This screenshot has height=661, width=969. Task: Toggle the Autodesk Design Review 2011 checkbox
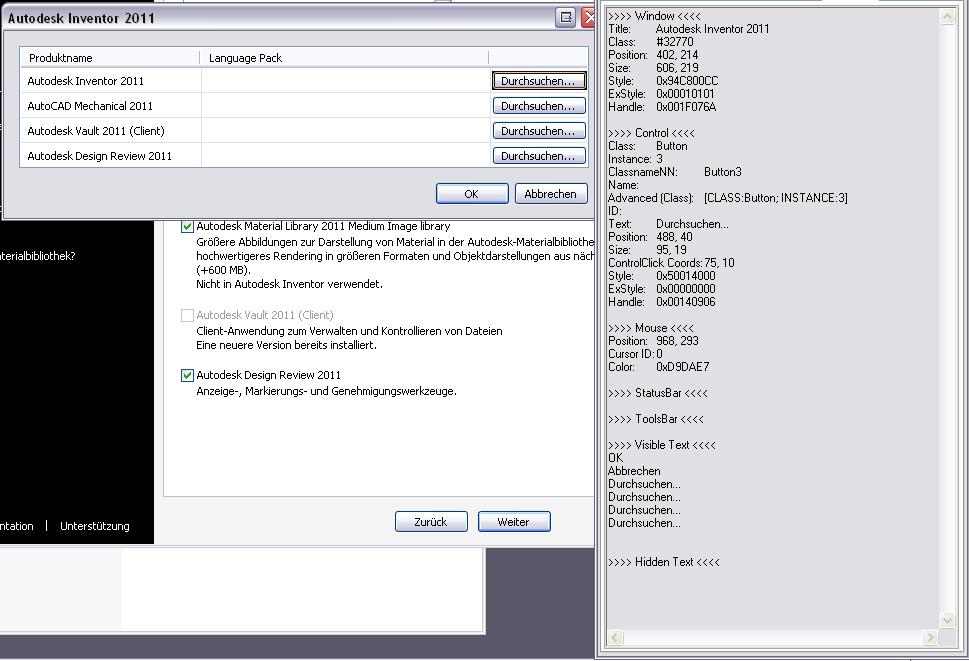[187, 376]
